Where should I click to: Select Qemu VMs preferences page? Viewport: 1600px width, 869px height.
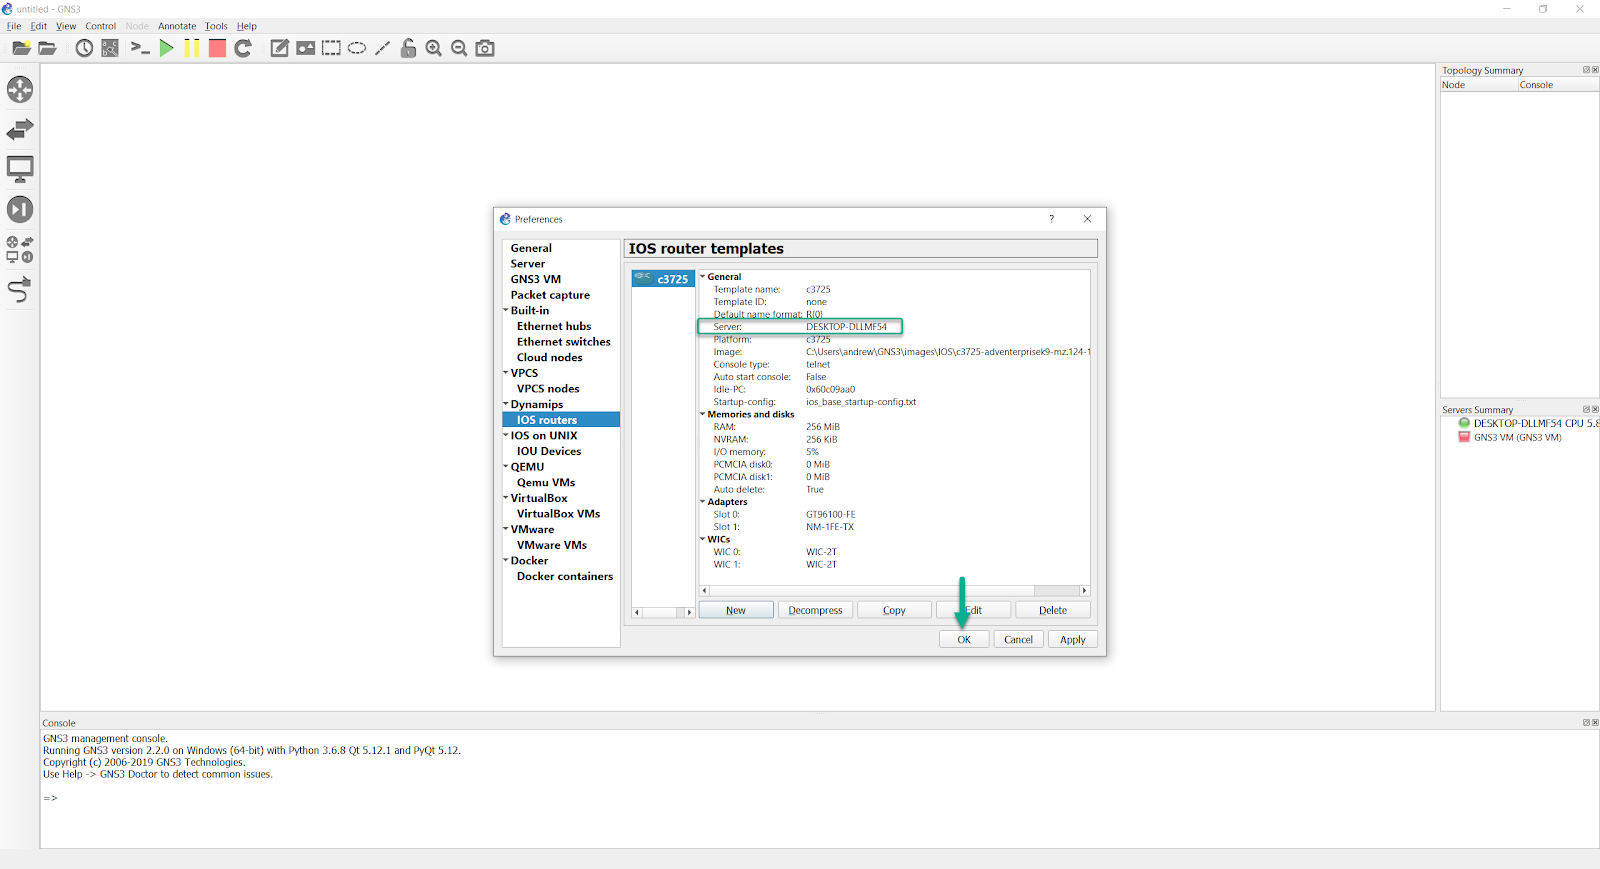546,482
